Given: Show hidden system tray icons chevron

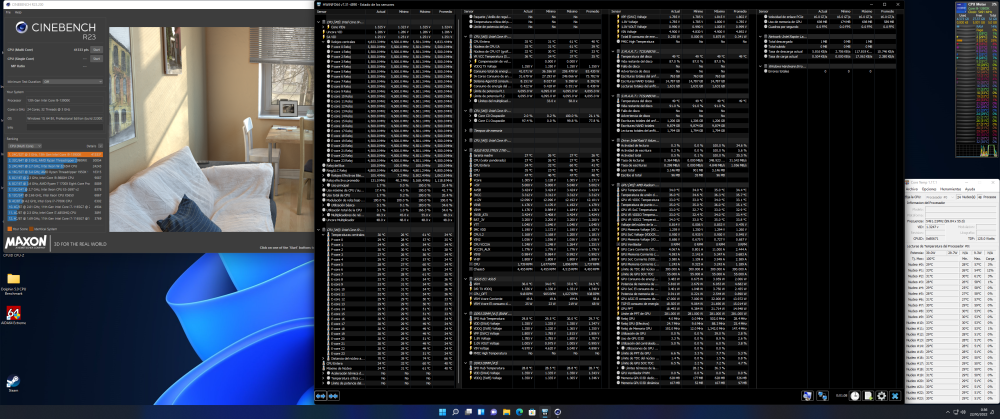Looking at the screenshot, I should coord(948,412).
